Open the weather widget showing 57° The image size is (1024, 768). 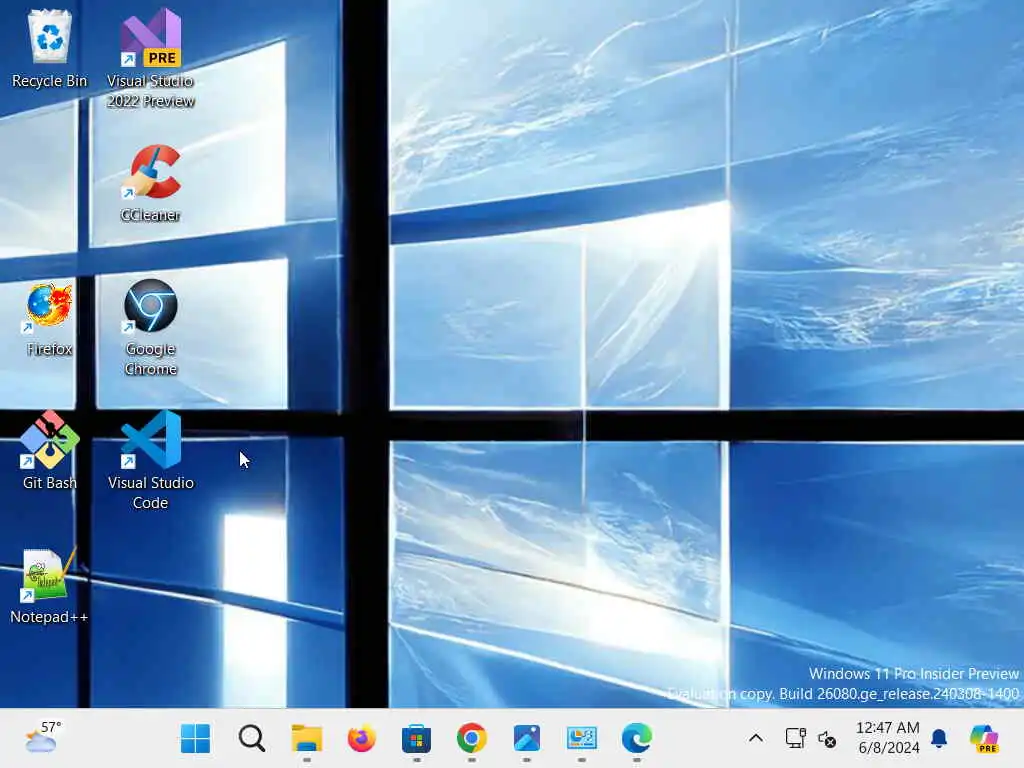43,739
